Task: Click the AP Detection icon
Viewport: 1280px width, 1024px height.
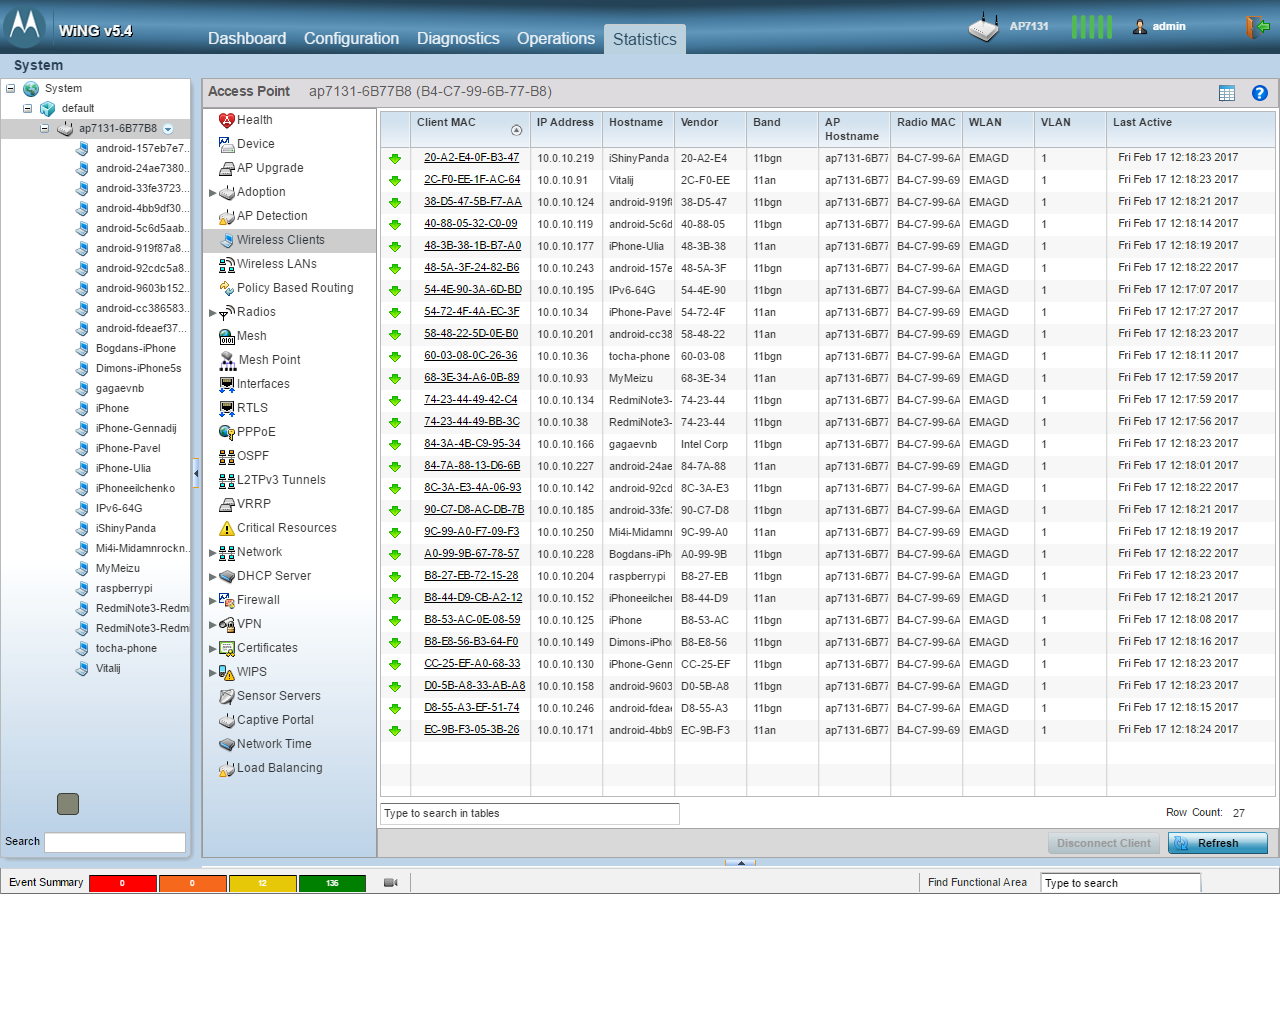Action: 227,216
